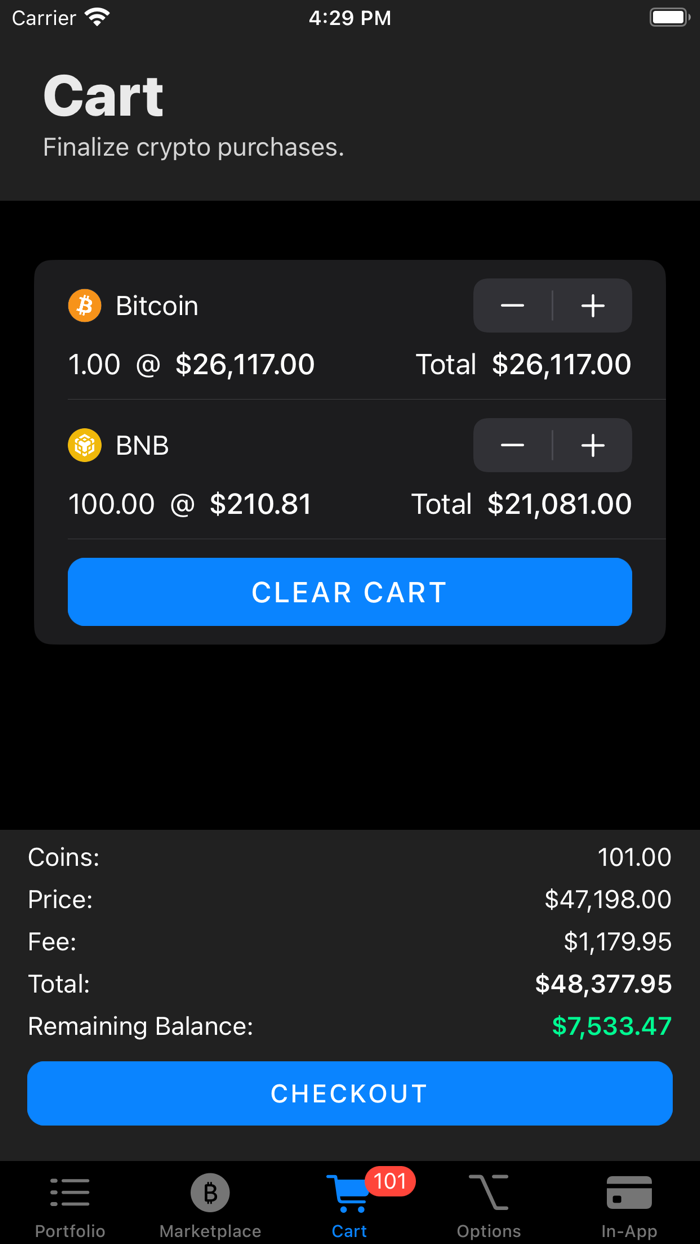Click the Bitcoin coin icon

tap(84, 305)
